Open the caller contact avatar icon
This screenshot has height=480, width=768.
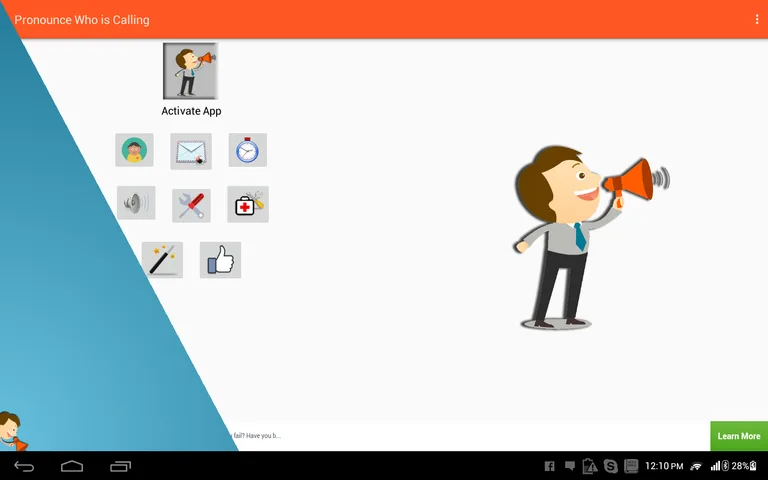tap(134, 150)
